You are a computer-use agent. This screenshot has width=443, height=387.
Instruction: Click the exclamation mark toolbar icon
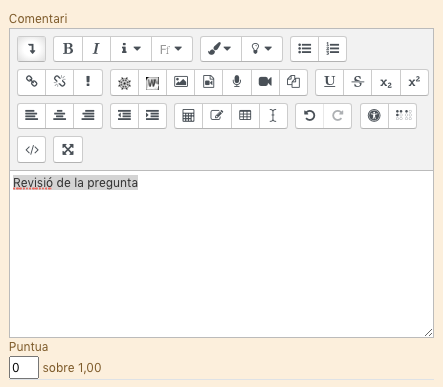(x=88, y=82)
